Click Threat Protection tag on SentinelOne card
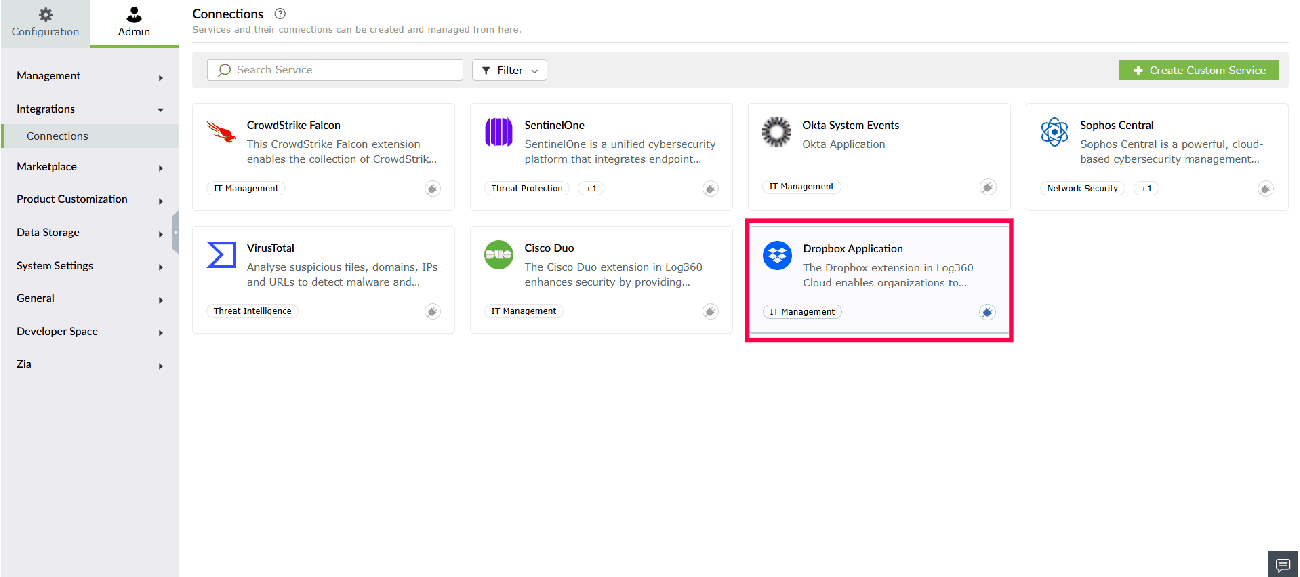 coord(527,188)
